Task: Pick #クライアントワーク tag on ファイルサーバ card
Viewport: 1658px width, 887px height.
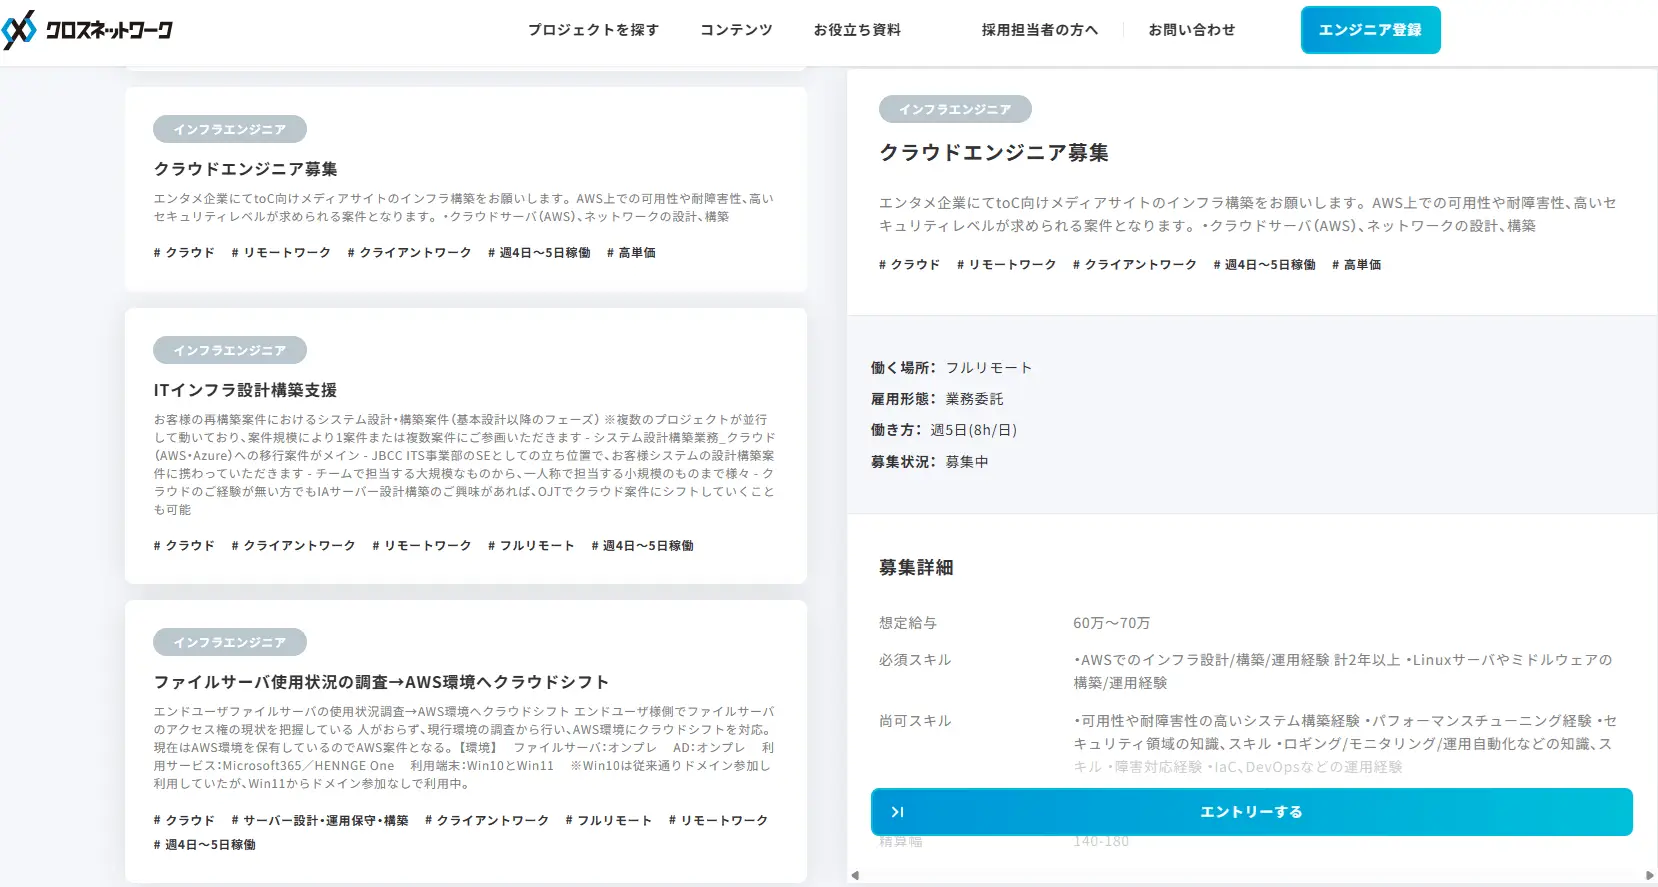Action: pos(487,821)
